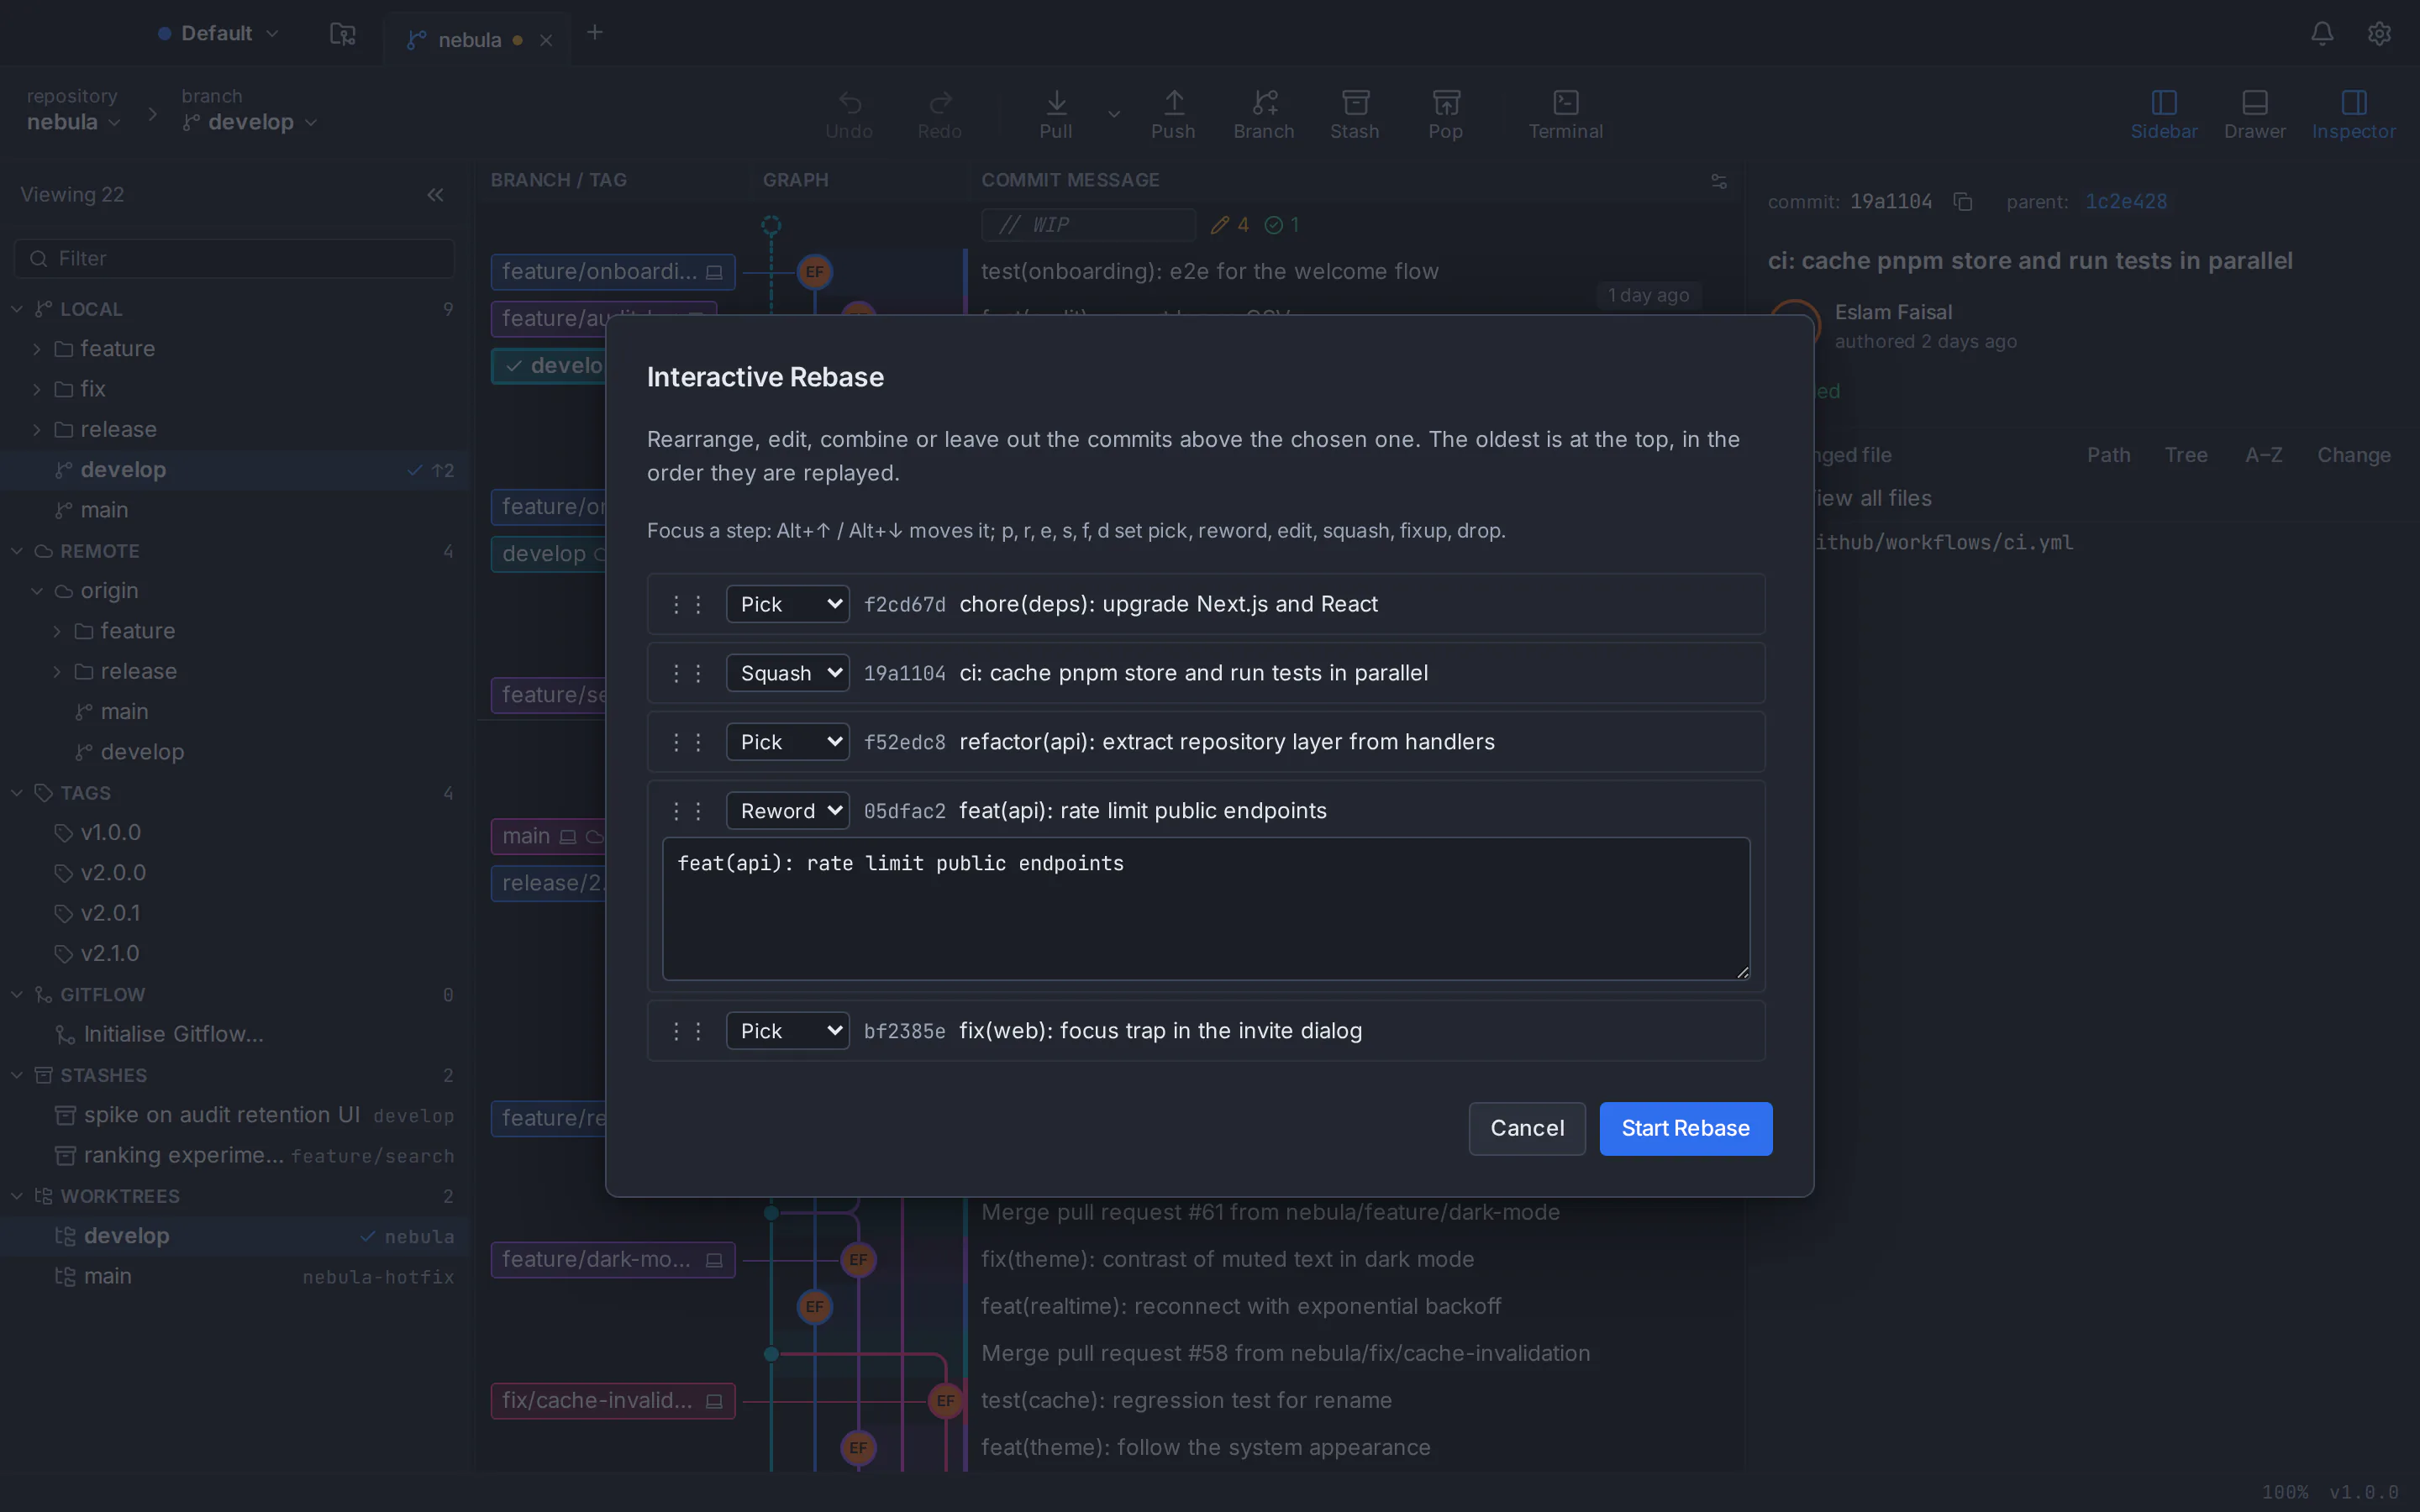Click Start Rebase button
This screenshot has height=1512, width=2420.
1686,1128
